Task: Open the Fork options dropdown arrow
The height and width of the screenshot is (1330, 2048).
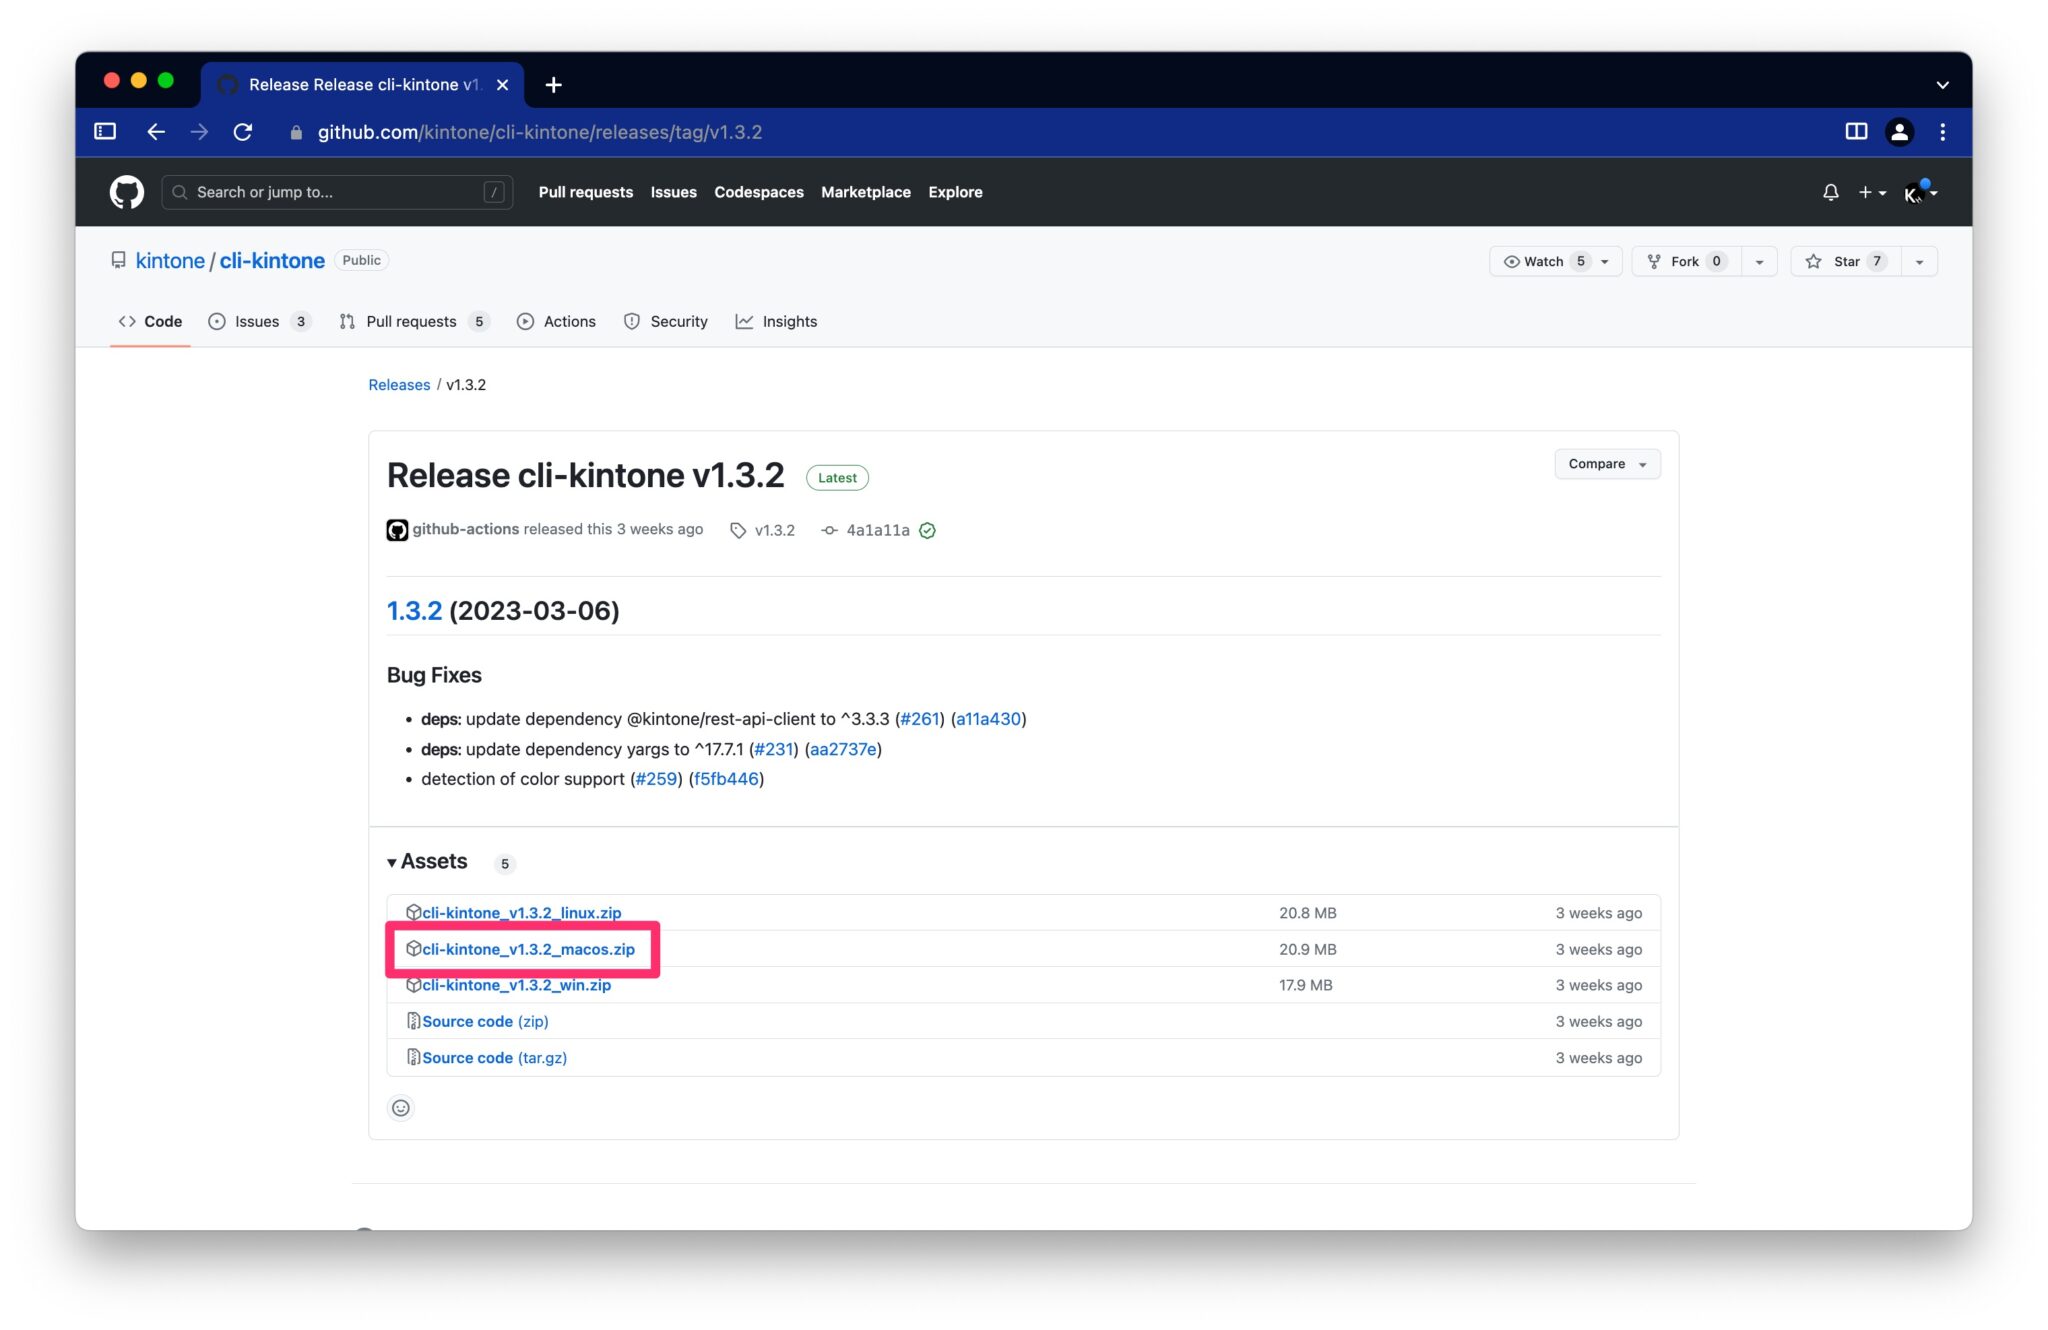Action: point(1760,261)
